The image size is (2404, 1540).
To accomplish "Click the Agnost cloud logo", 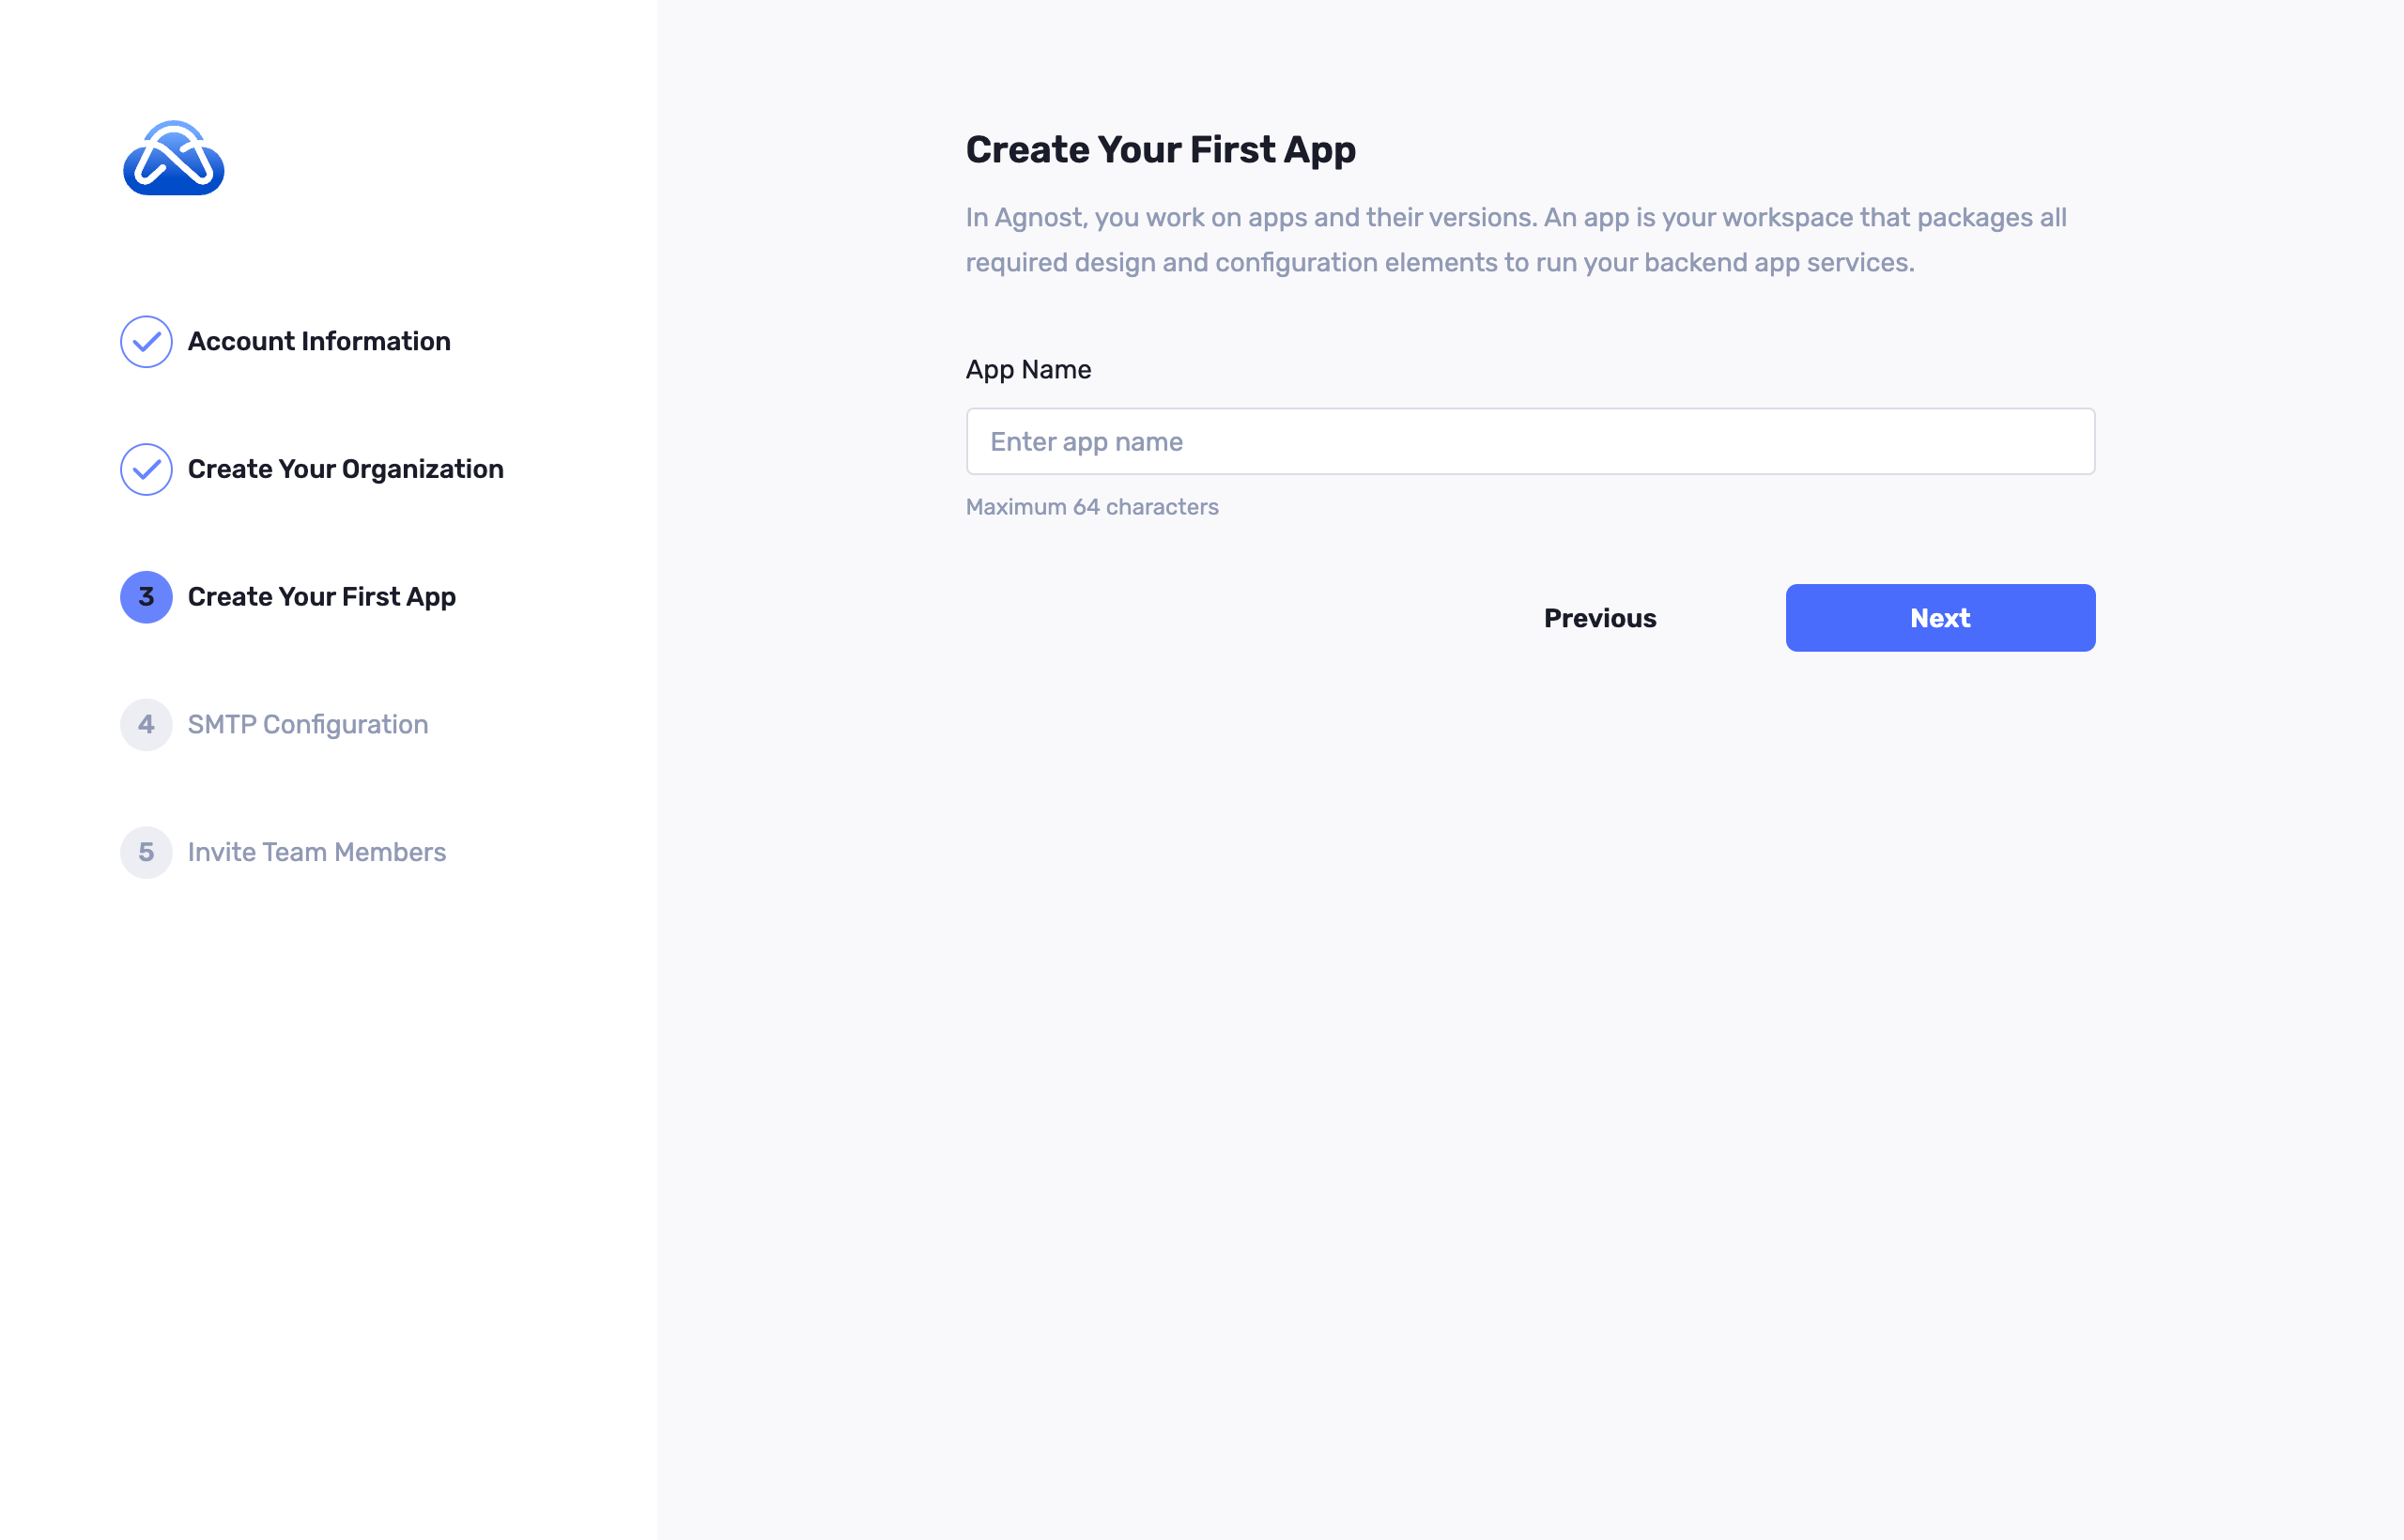I will [x=173, y=158].
